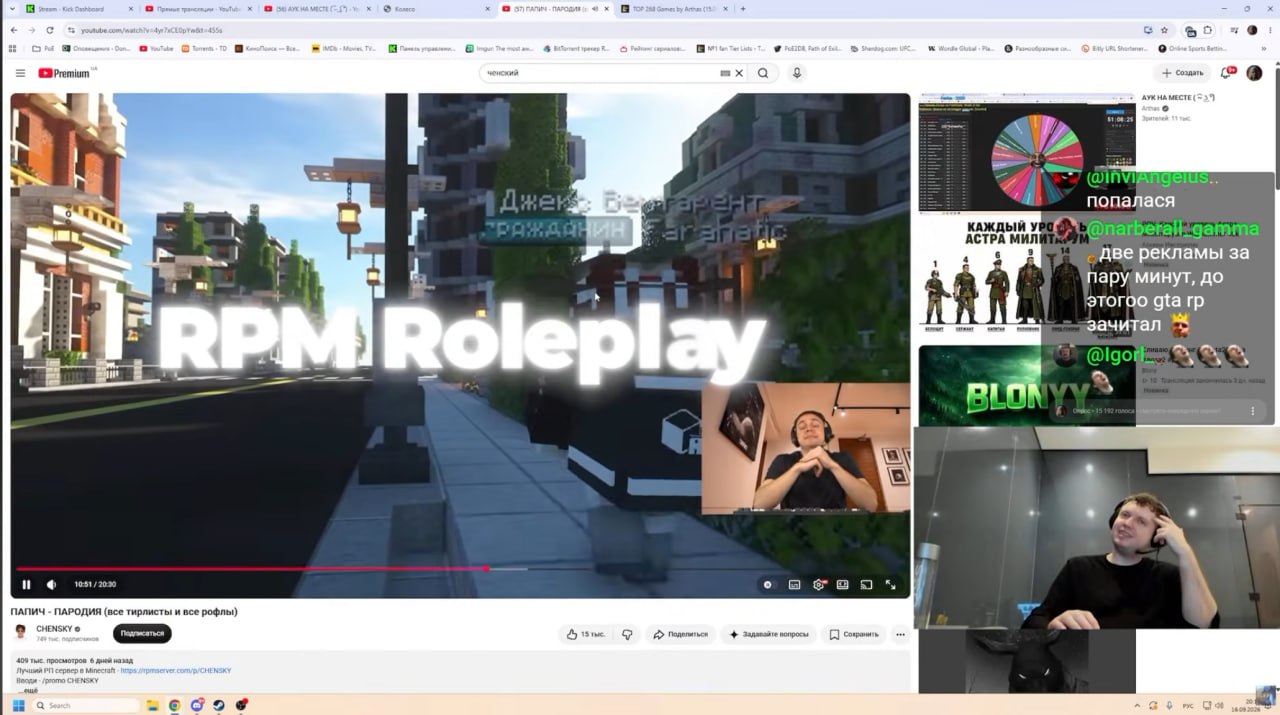
Task: Expand the description with ...ещё
Action: coord(28,690)
